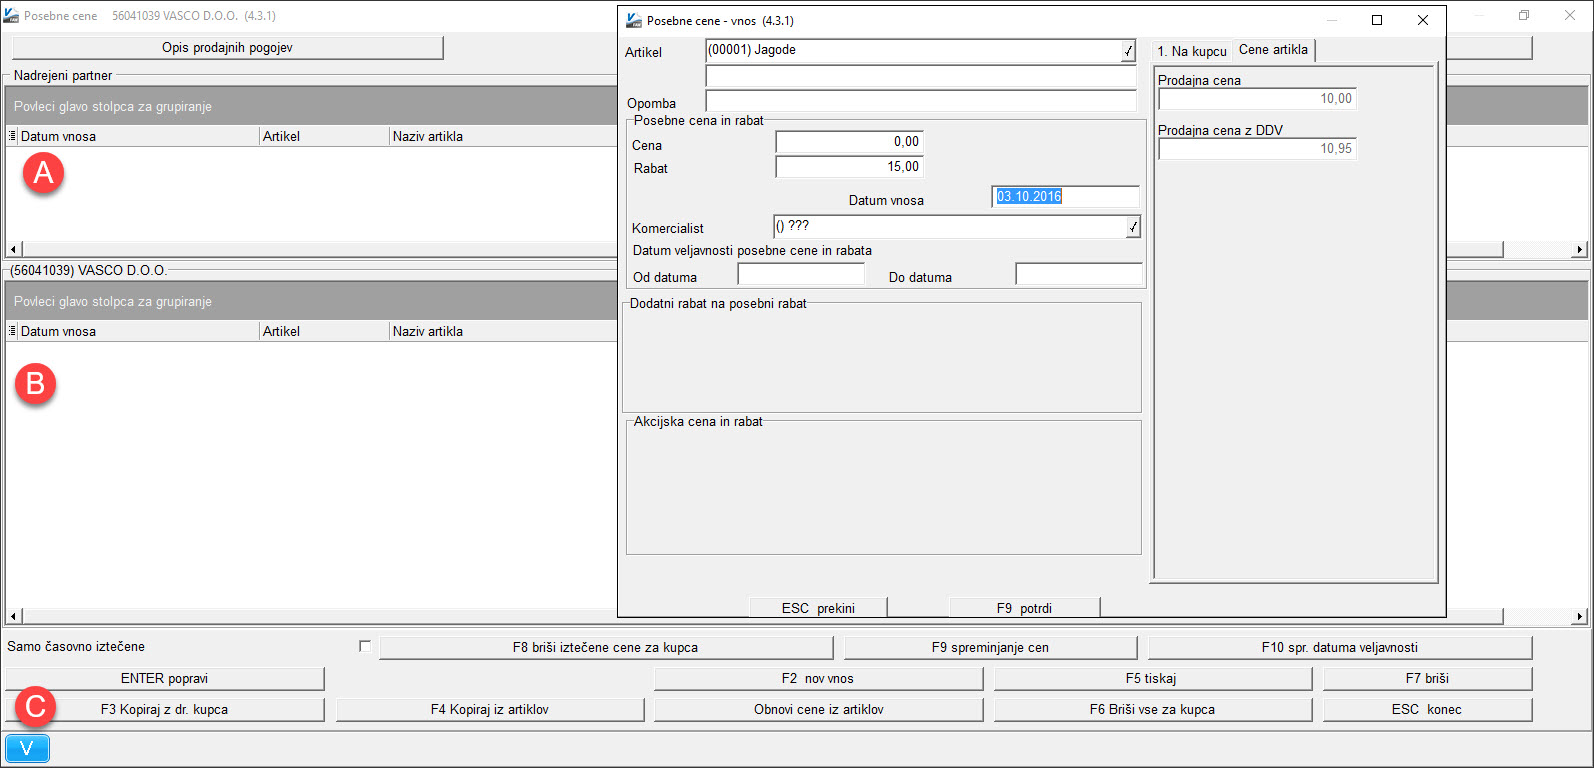
Task: Click the Opomba text field
Action: click(921, 101)
